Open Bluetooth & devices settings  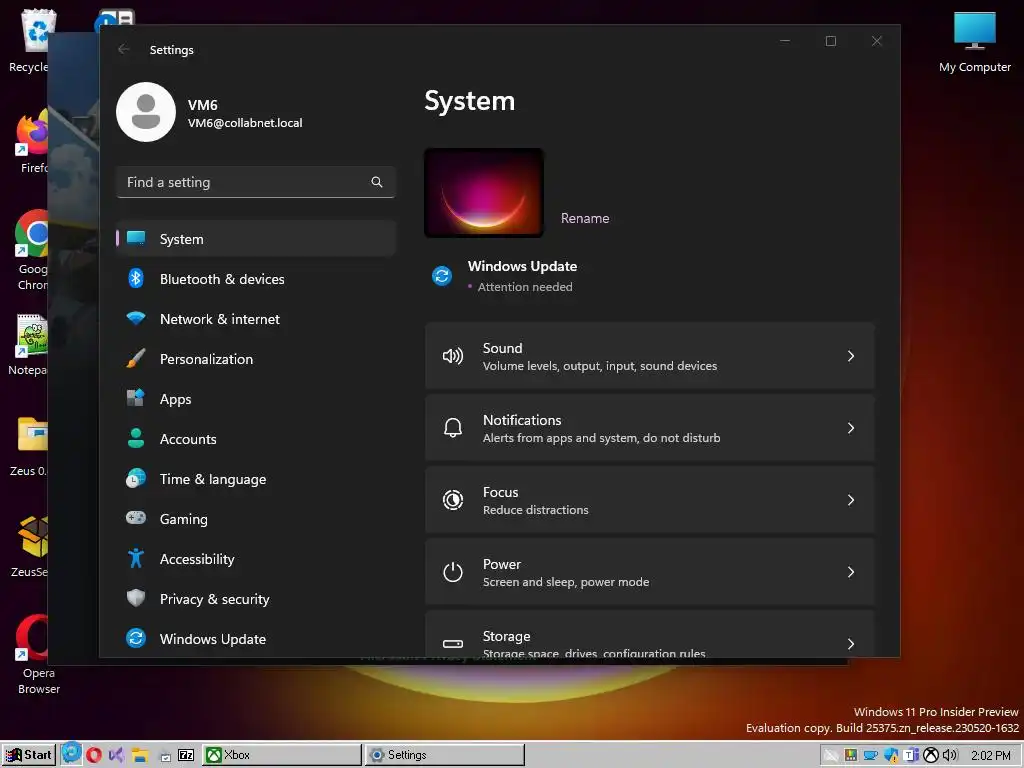coord(256,279)
